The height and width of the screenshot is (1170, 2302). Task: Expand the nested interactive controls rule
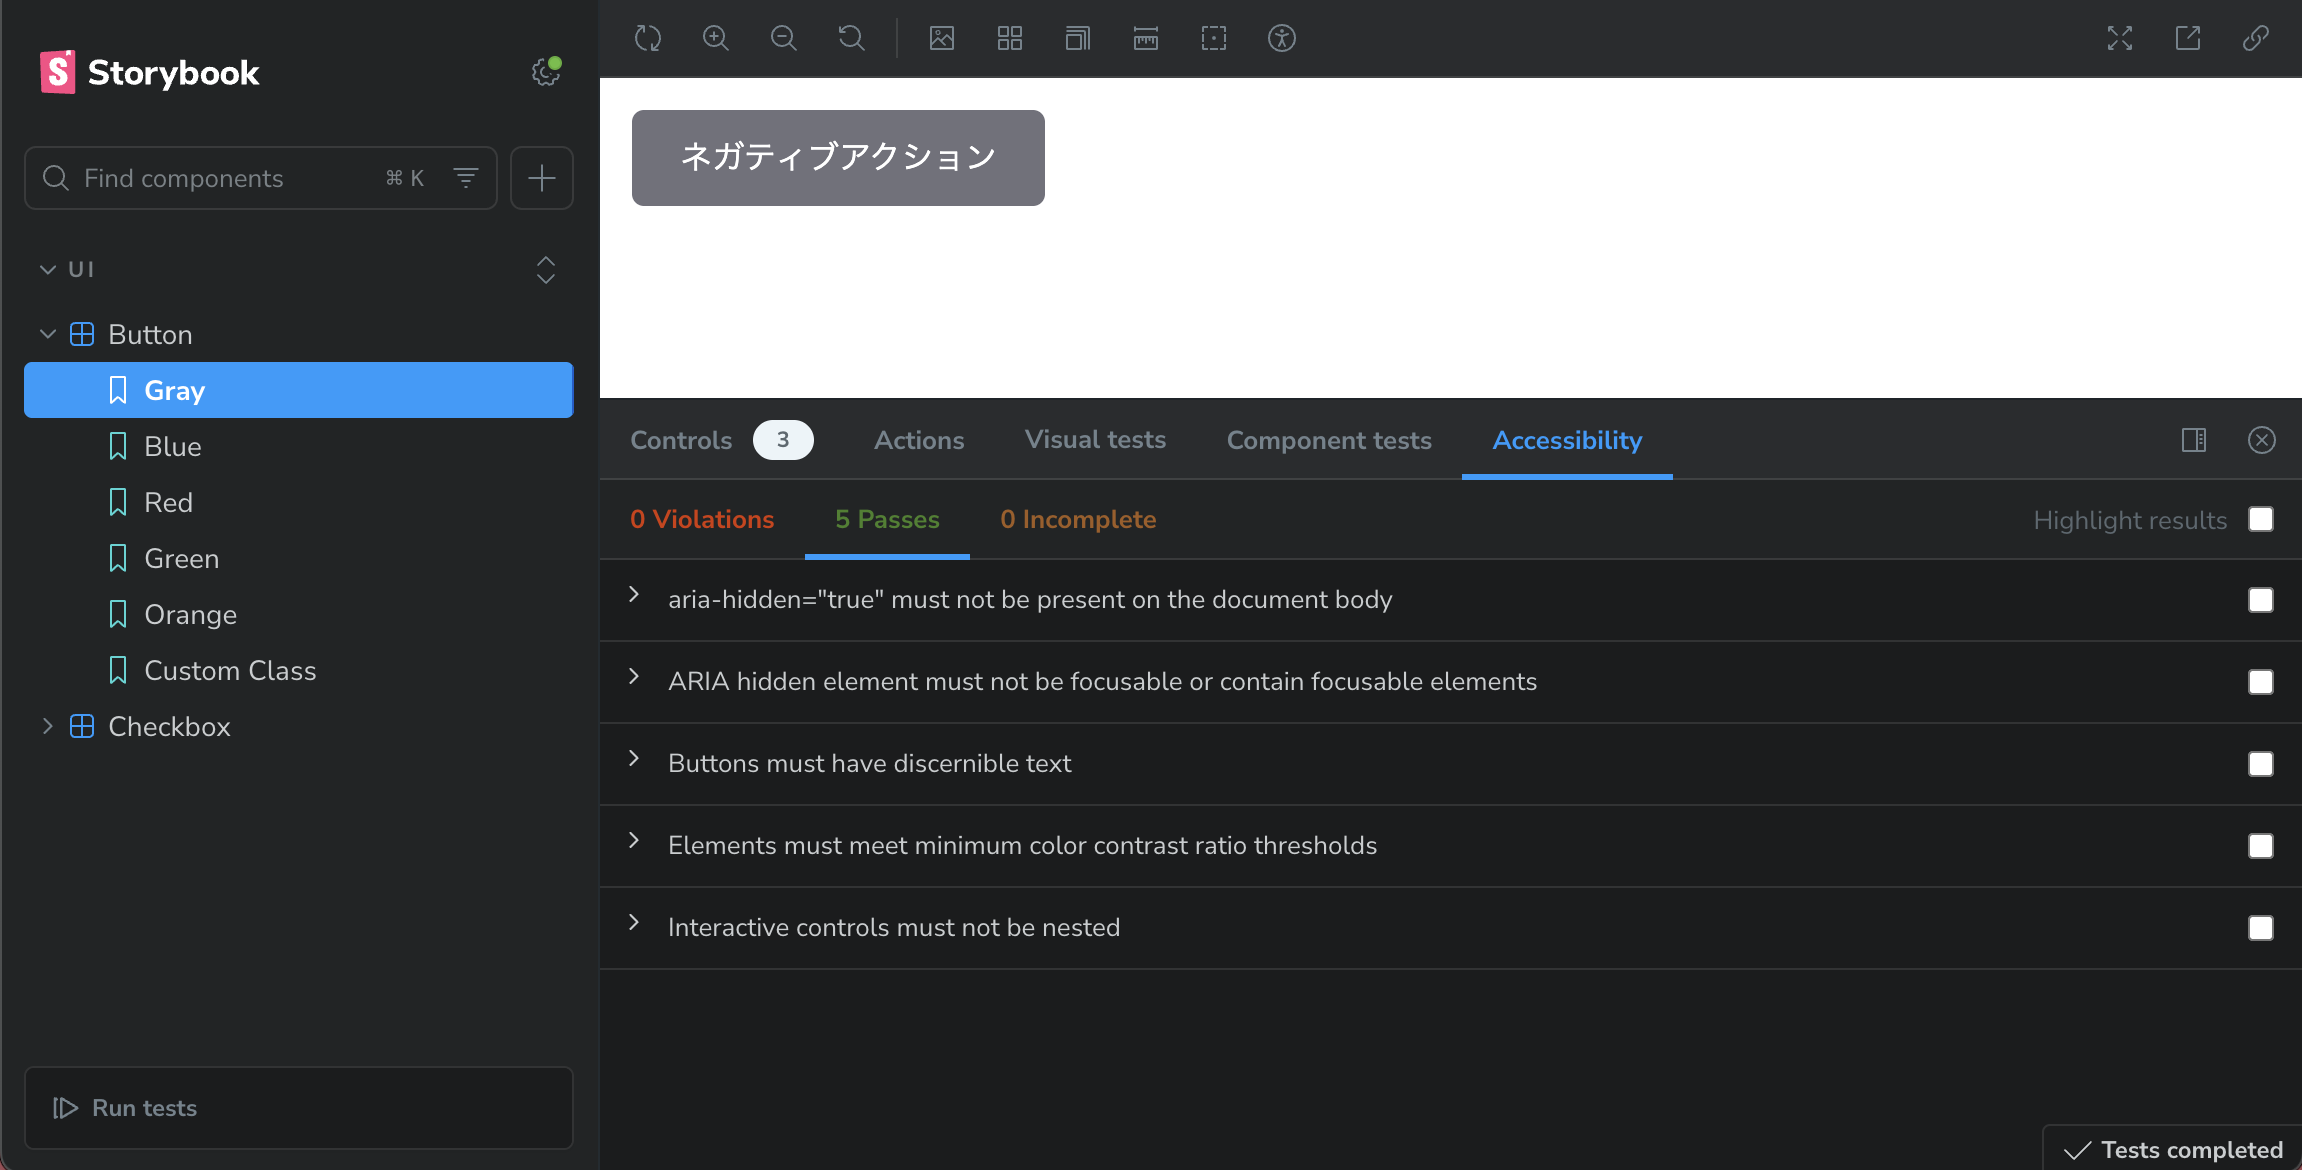click(634, 923)
